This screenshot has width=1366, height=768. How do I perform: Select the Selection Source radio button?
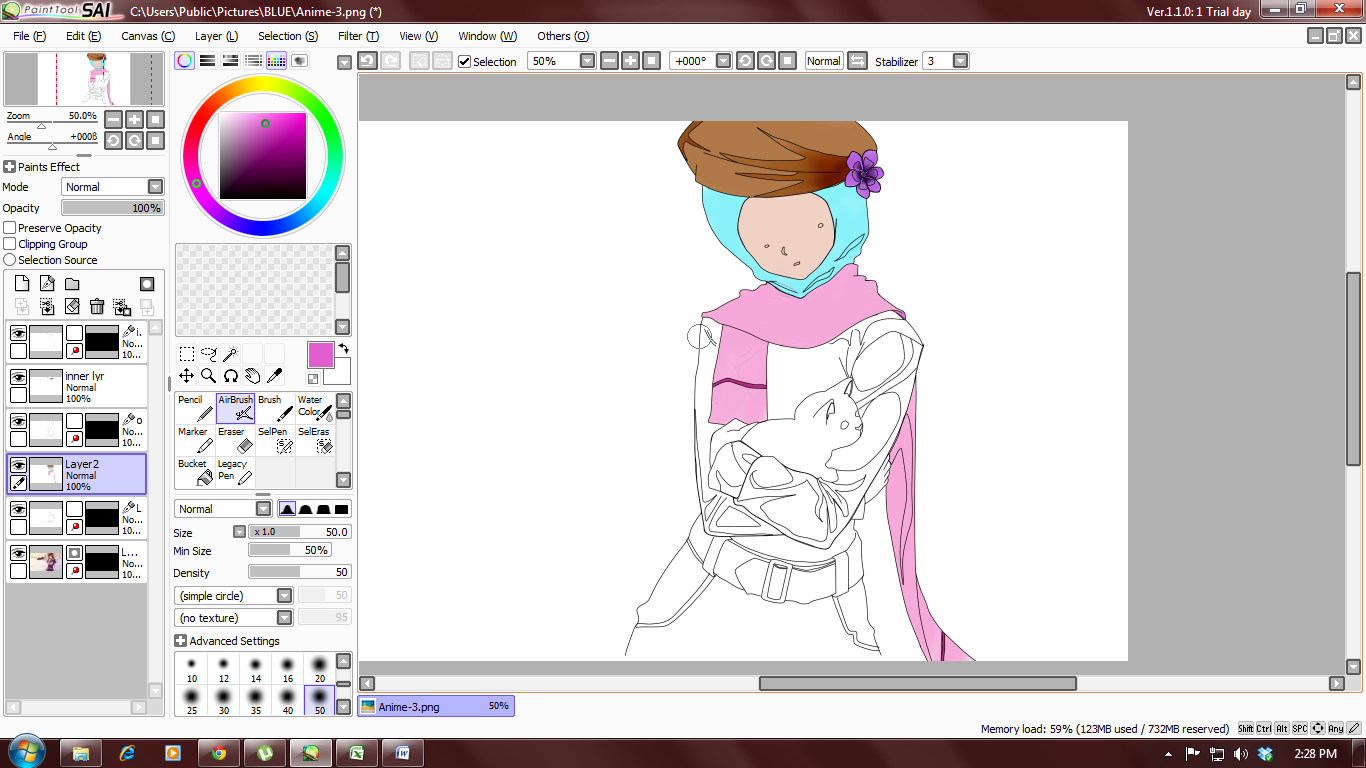coord(10,260)
